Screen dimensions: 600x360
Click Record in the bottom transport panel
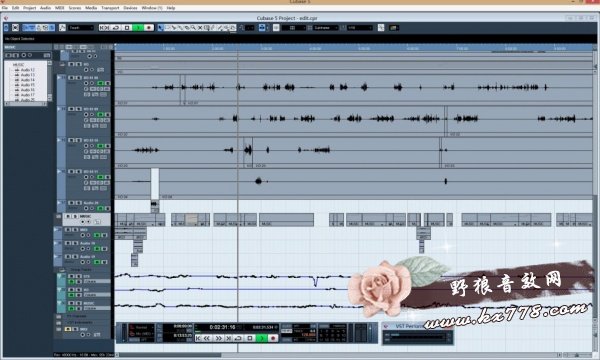pos(273,338)
